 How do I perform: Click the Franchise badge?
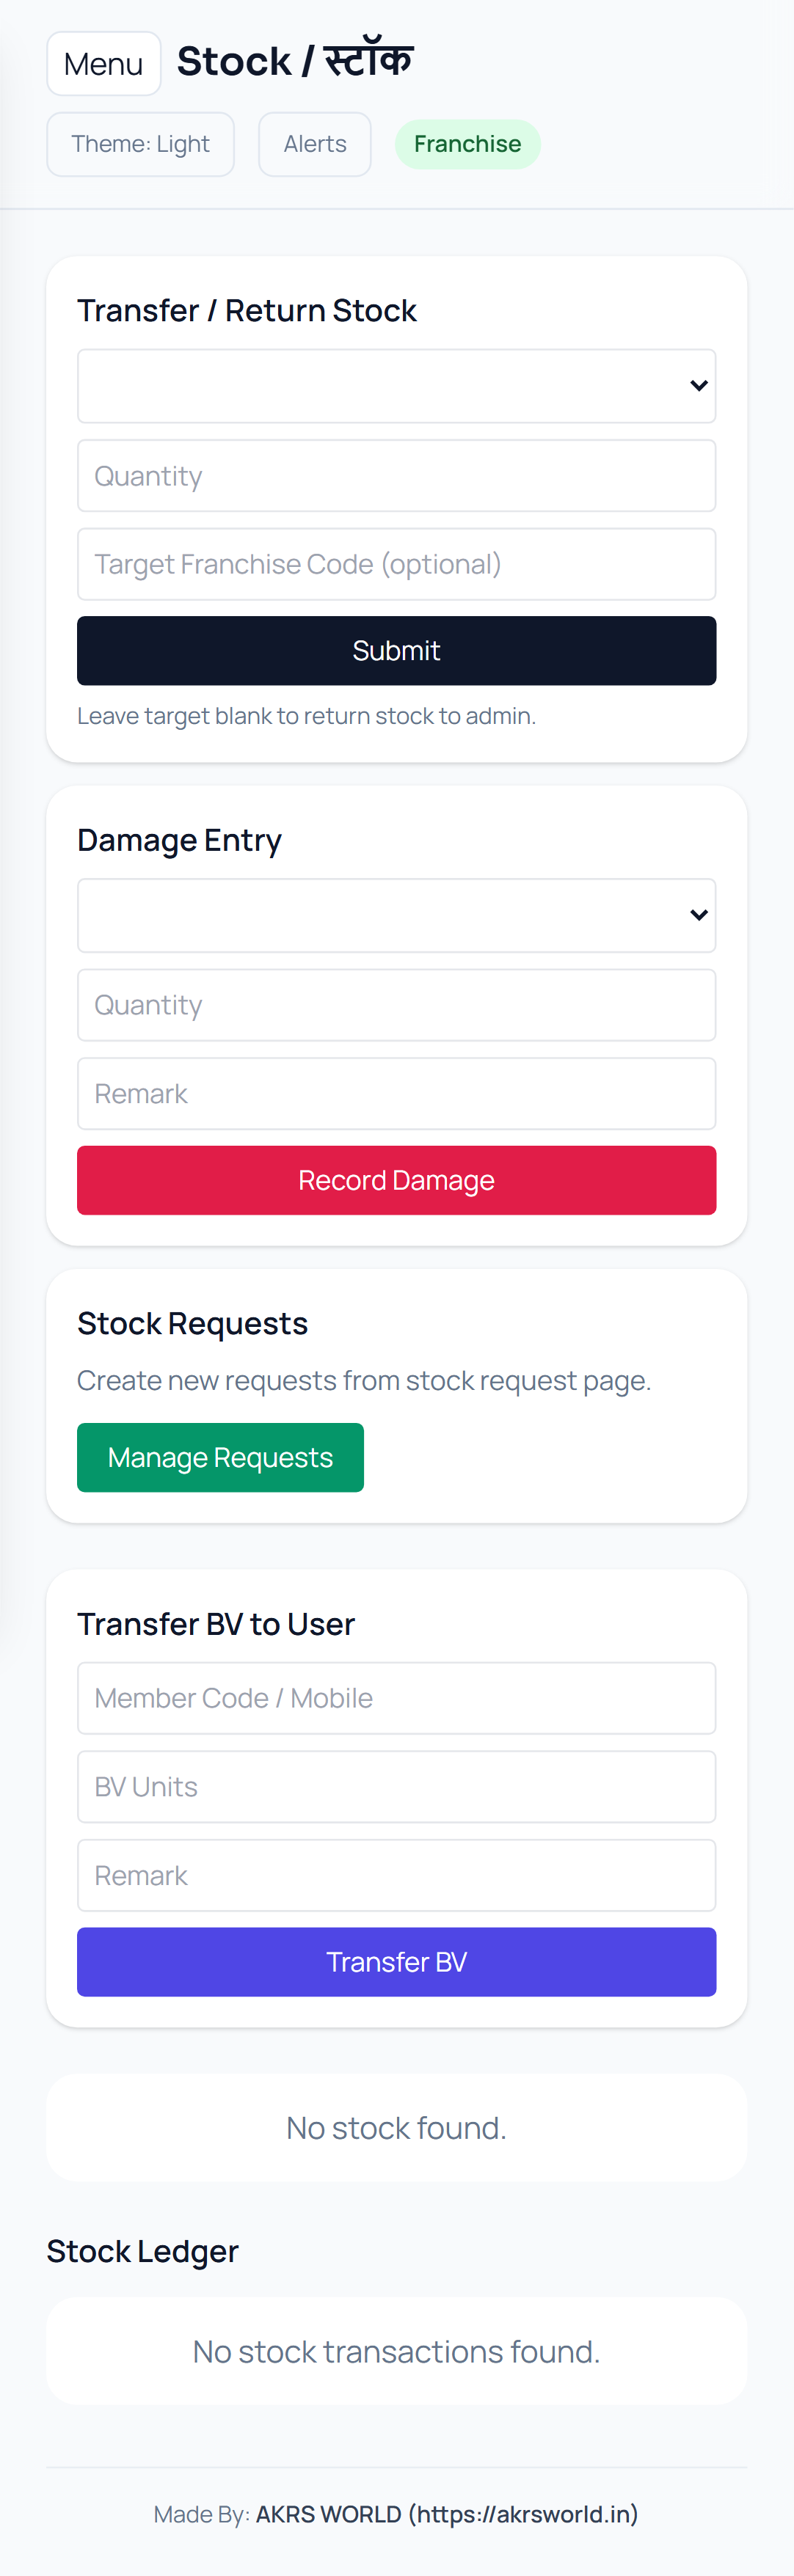[x=467, y=144]
